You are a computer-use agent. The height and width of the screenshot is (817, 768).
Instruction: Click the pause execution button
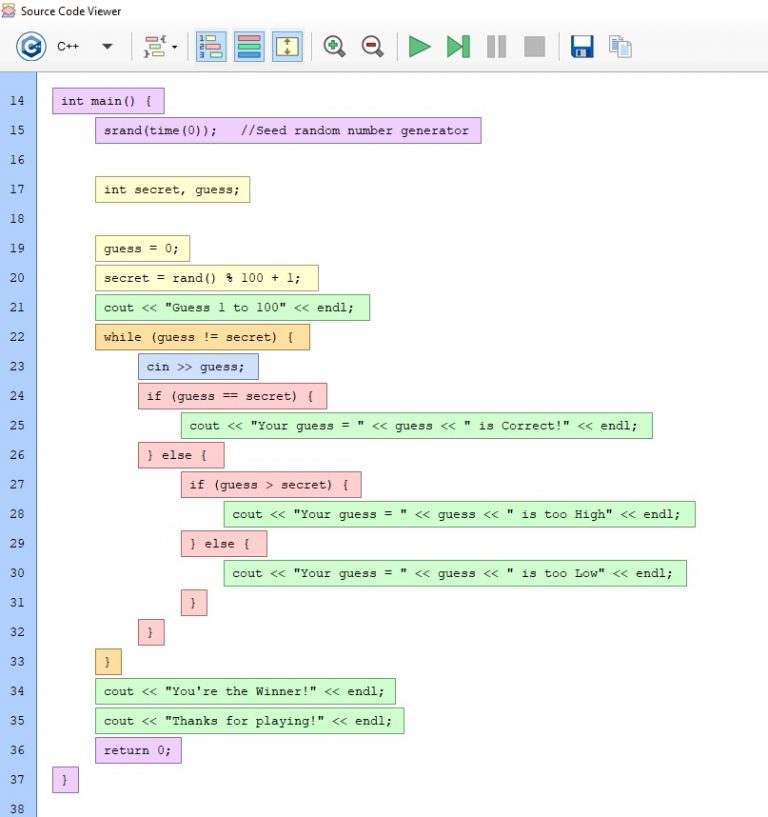point(497,46)
